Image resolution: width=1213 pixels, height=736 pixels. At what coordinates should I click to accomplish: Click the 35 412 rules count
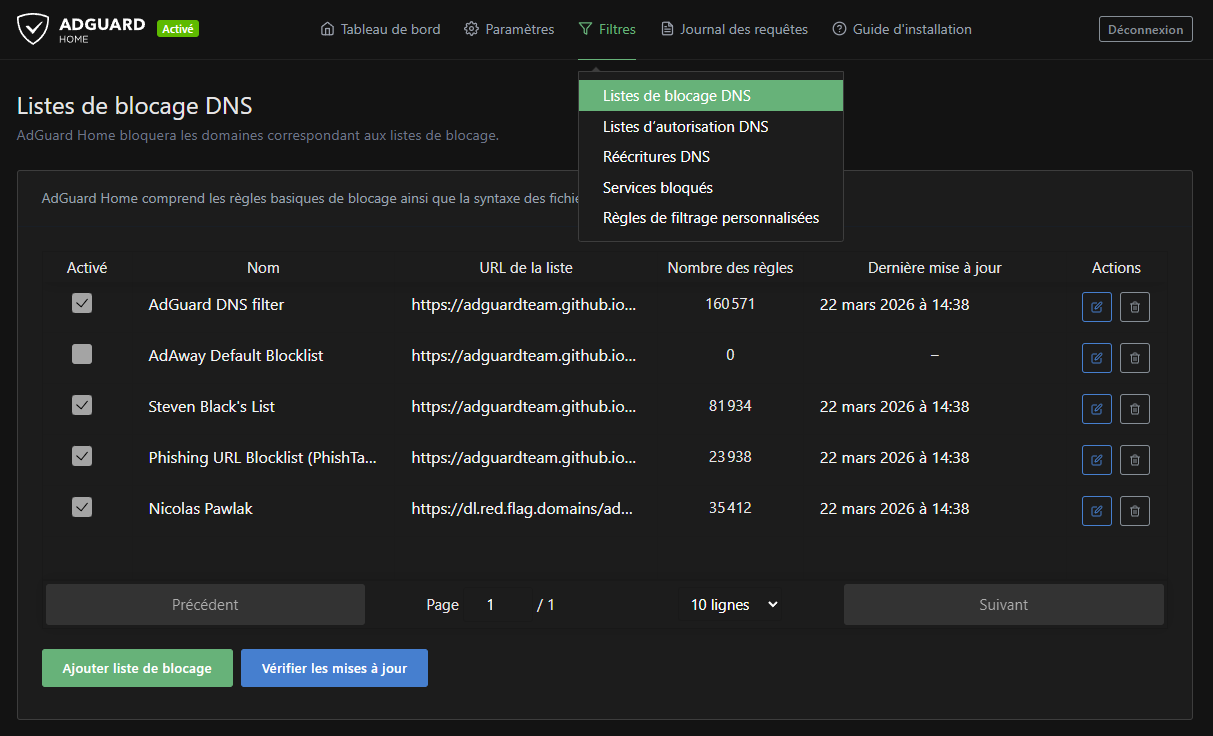coord(730,507)
